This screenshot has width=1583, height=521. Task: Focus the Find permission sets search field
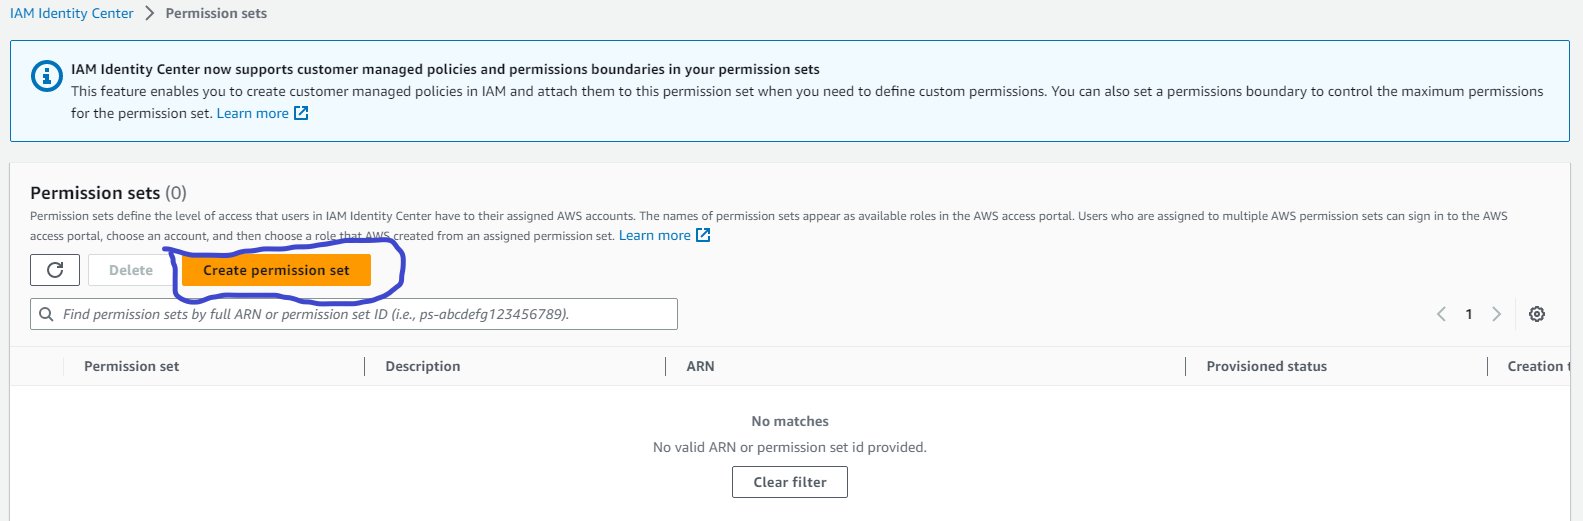(x=360, y=314)
